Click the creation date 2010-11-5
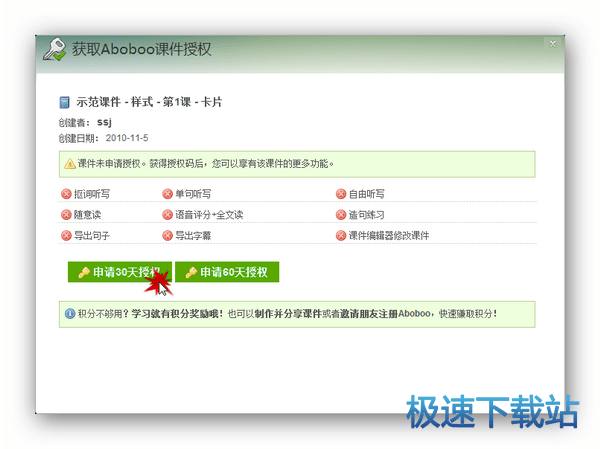The image size is (600, 449). point(127,138)
